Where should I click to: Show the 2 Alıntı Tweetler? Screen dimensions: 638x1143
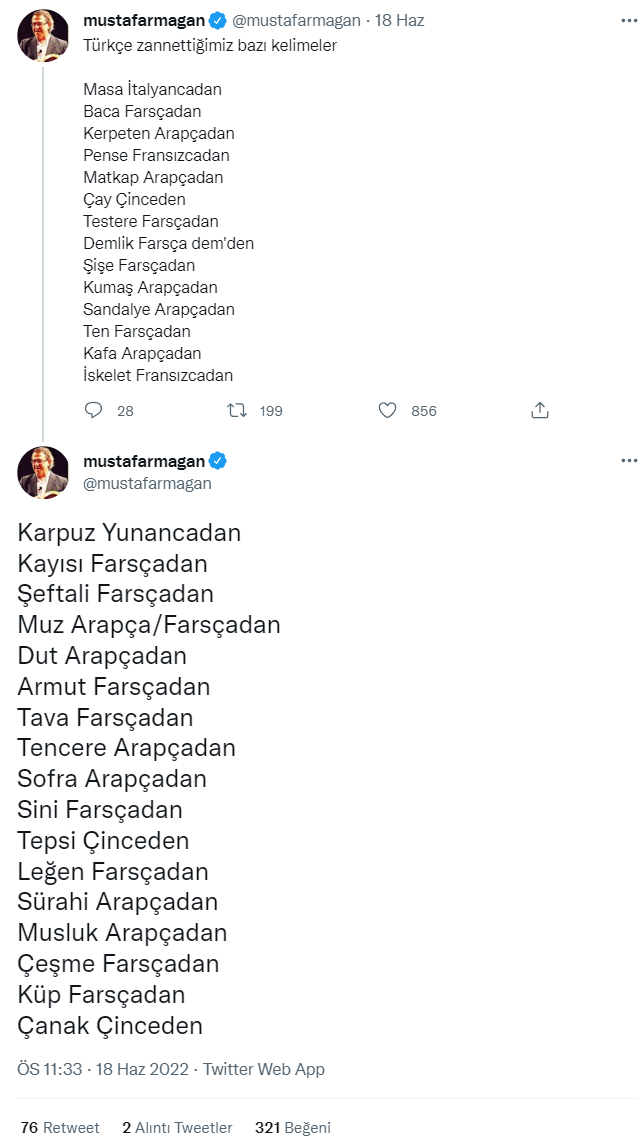(x=177, y=1127)
